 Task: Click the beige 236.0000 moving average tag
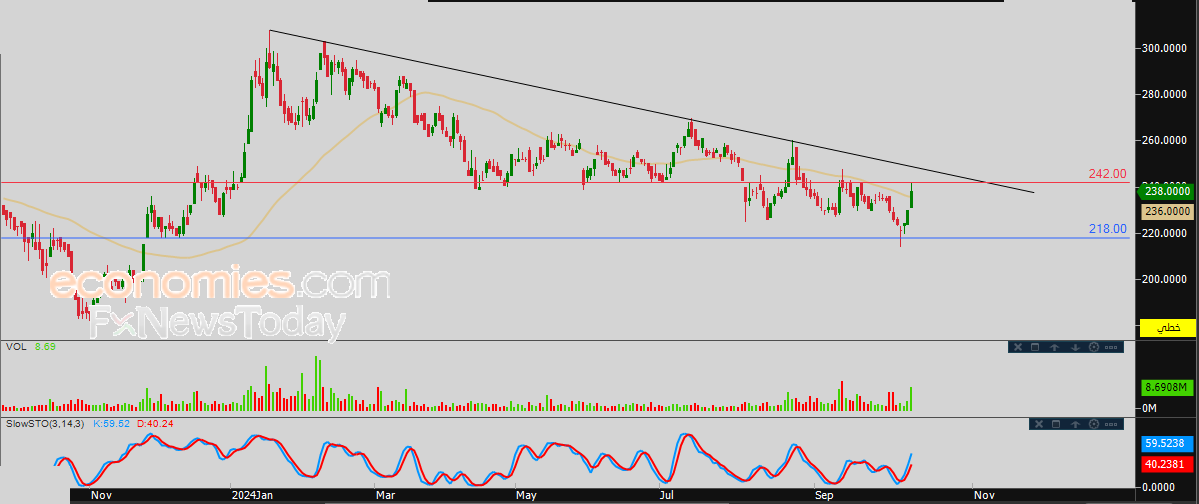pos(1168,210)
